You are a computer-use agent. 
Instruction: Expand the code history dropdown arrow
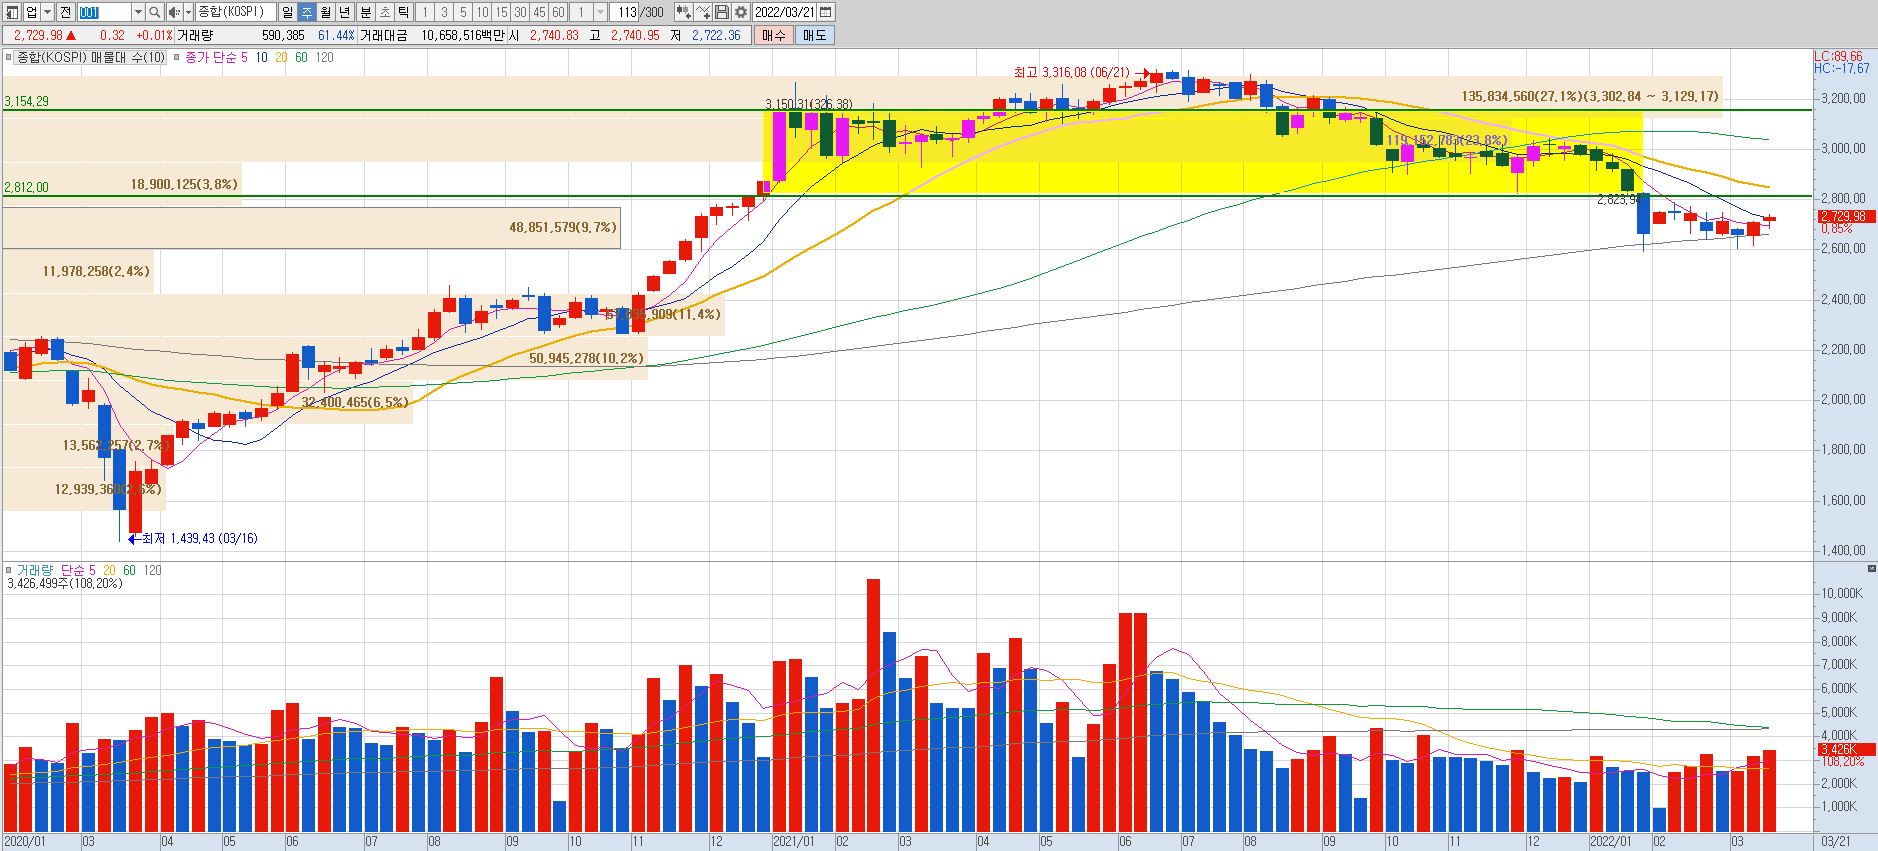[x=137, y=12]
